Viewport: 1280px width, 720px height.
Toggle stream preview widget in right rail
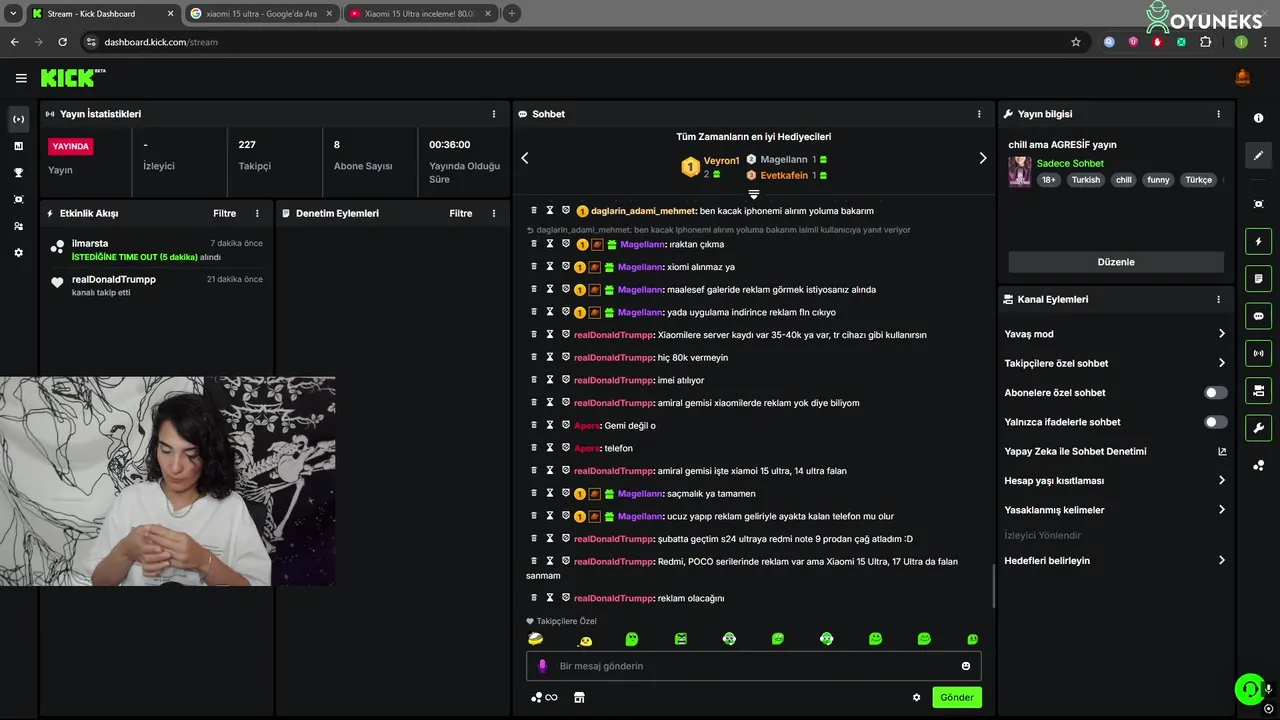coord(1258,390)
